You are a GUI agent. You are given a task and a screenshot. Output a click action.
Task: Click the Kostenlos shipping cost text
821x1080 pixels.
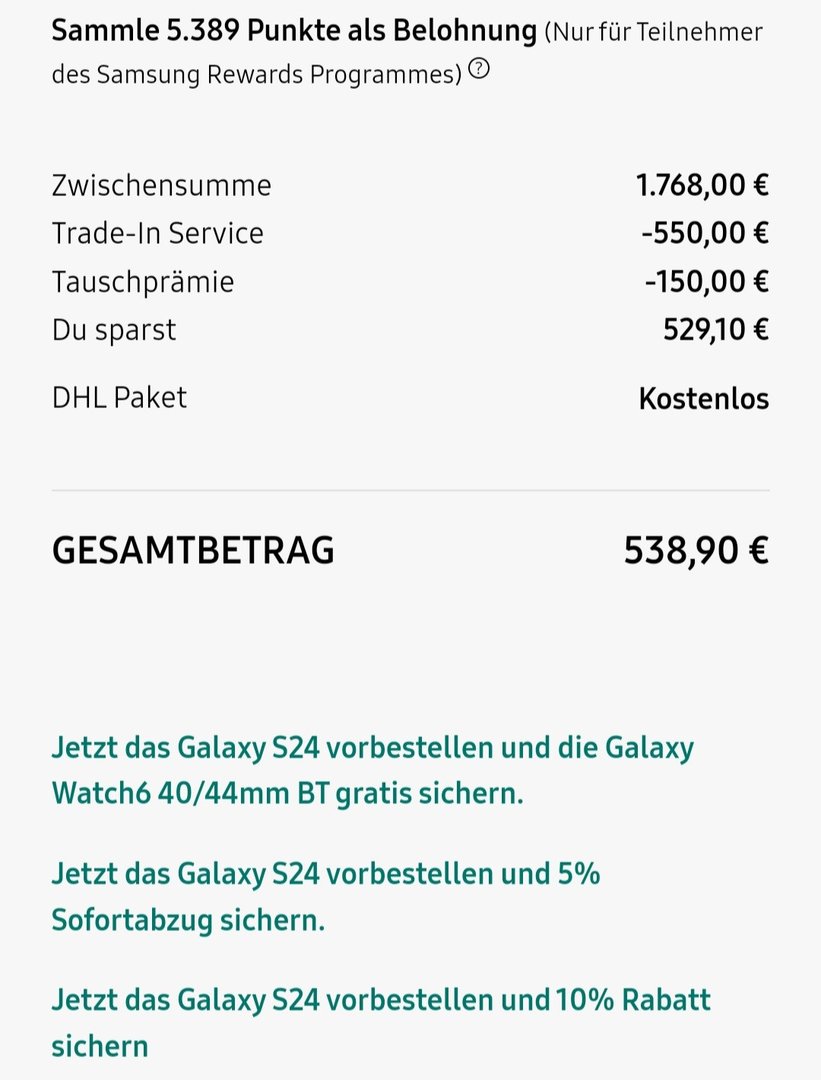(x=703, y=399)
